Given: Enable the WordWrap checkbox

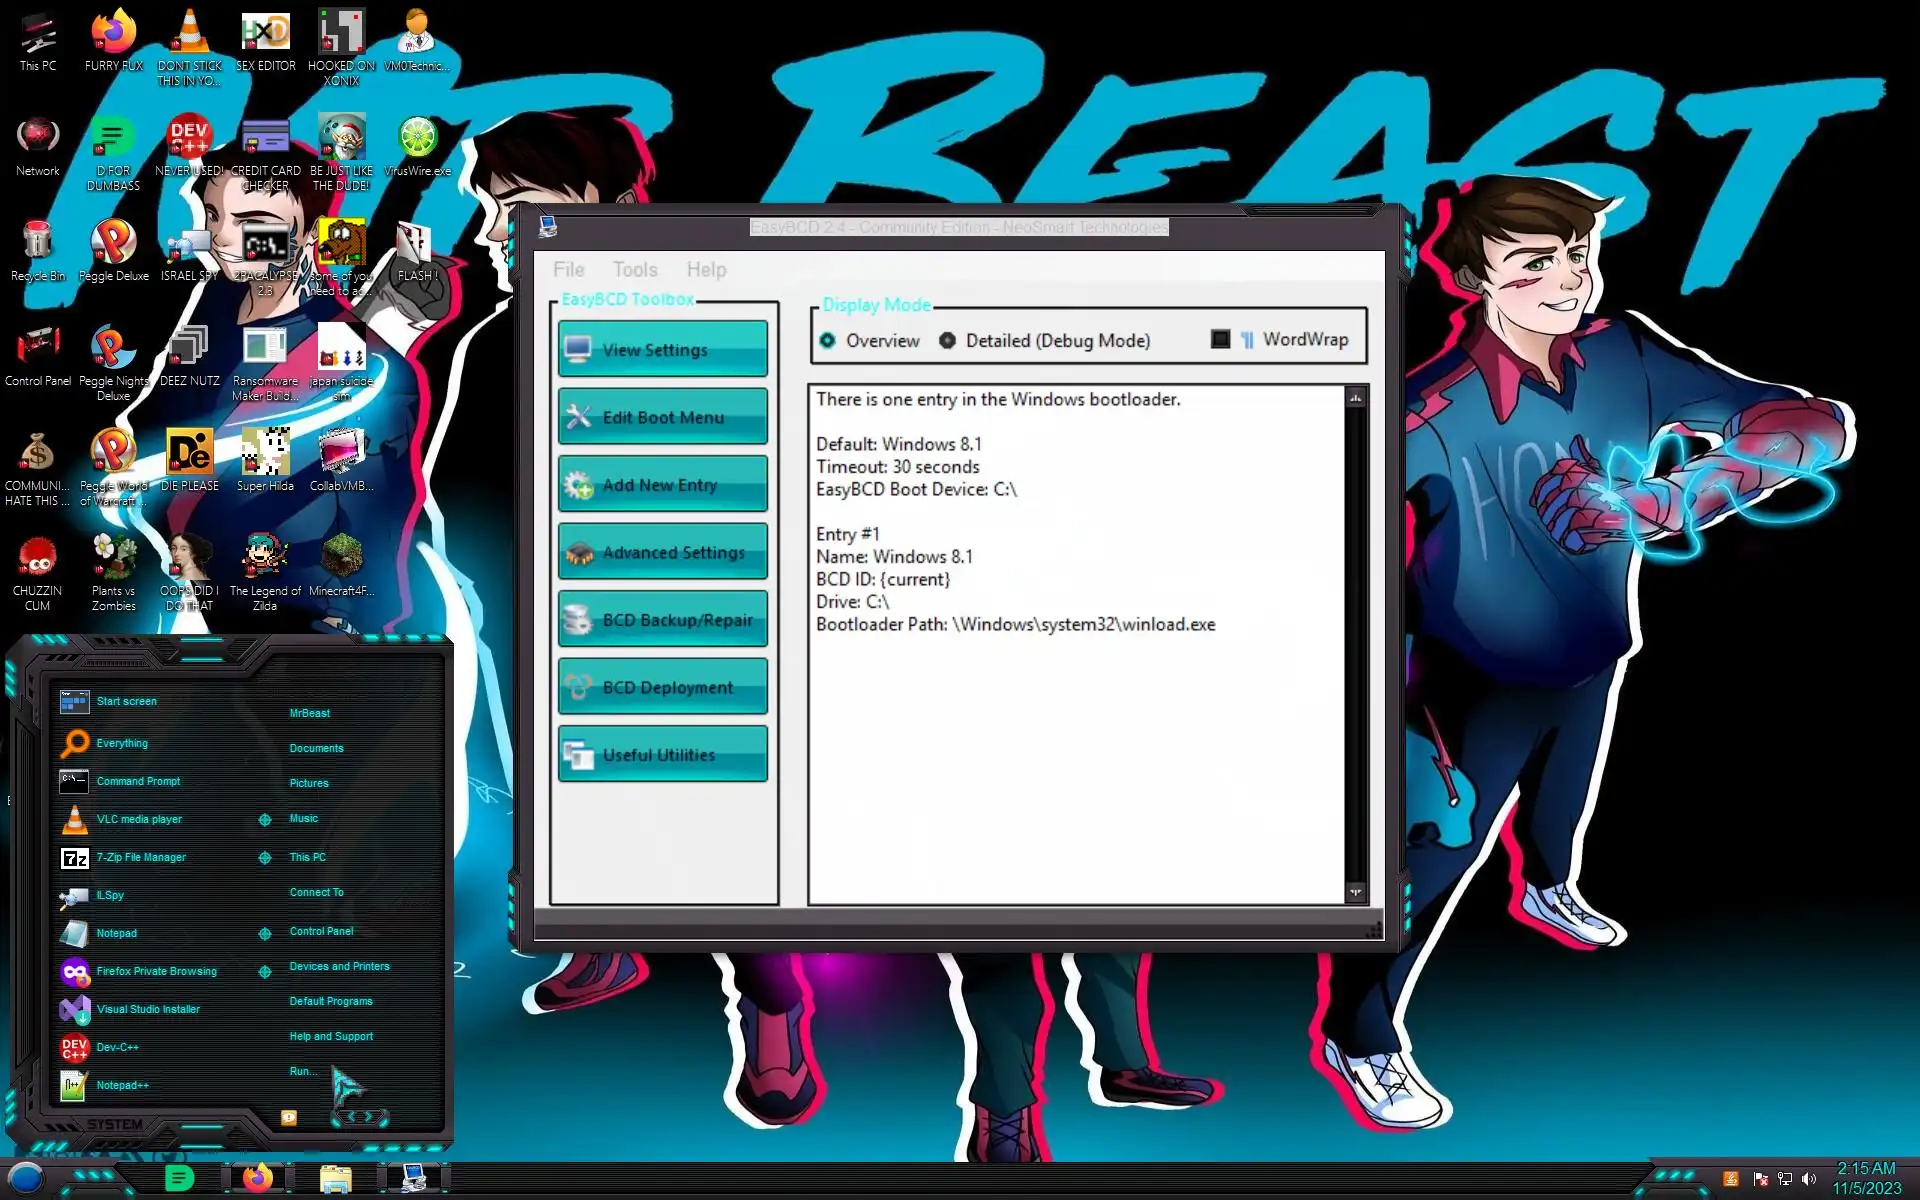Looking at the screenshot, I should coord(1220,340).
